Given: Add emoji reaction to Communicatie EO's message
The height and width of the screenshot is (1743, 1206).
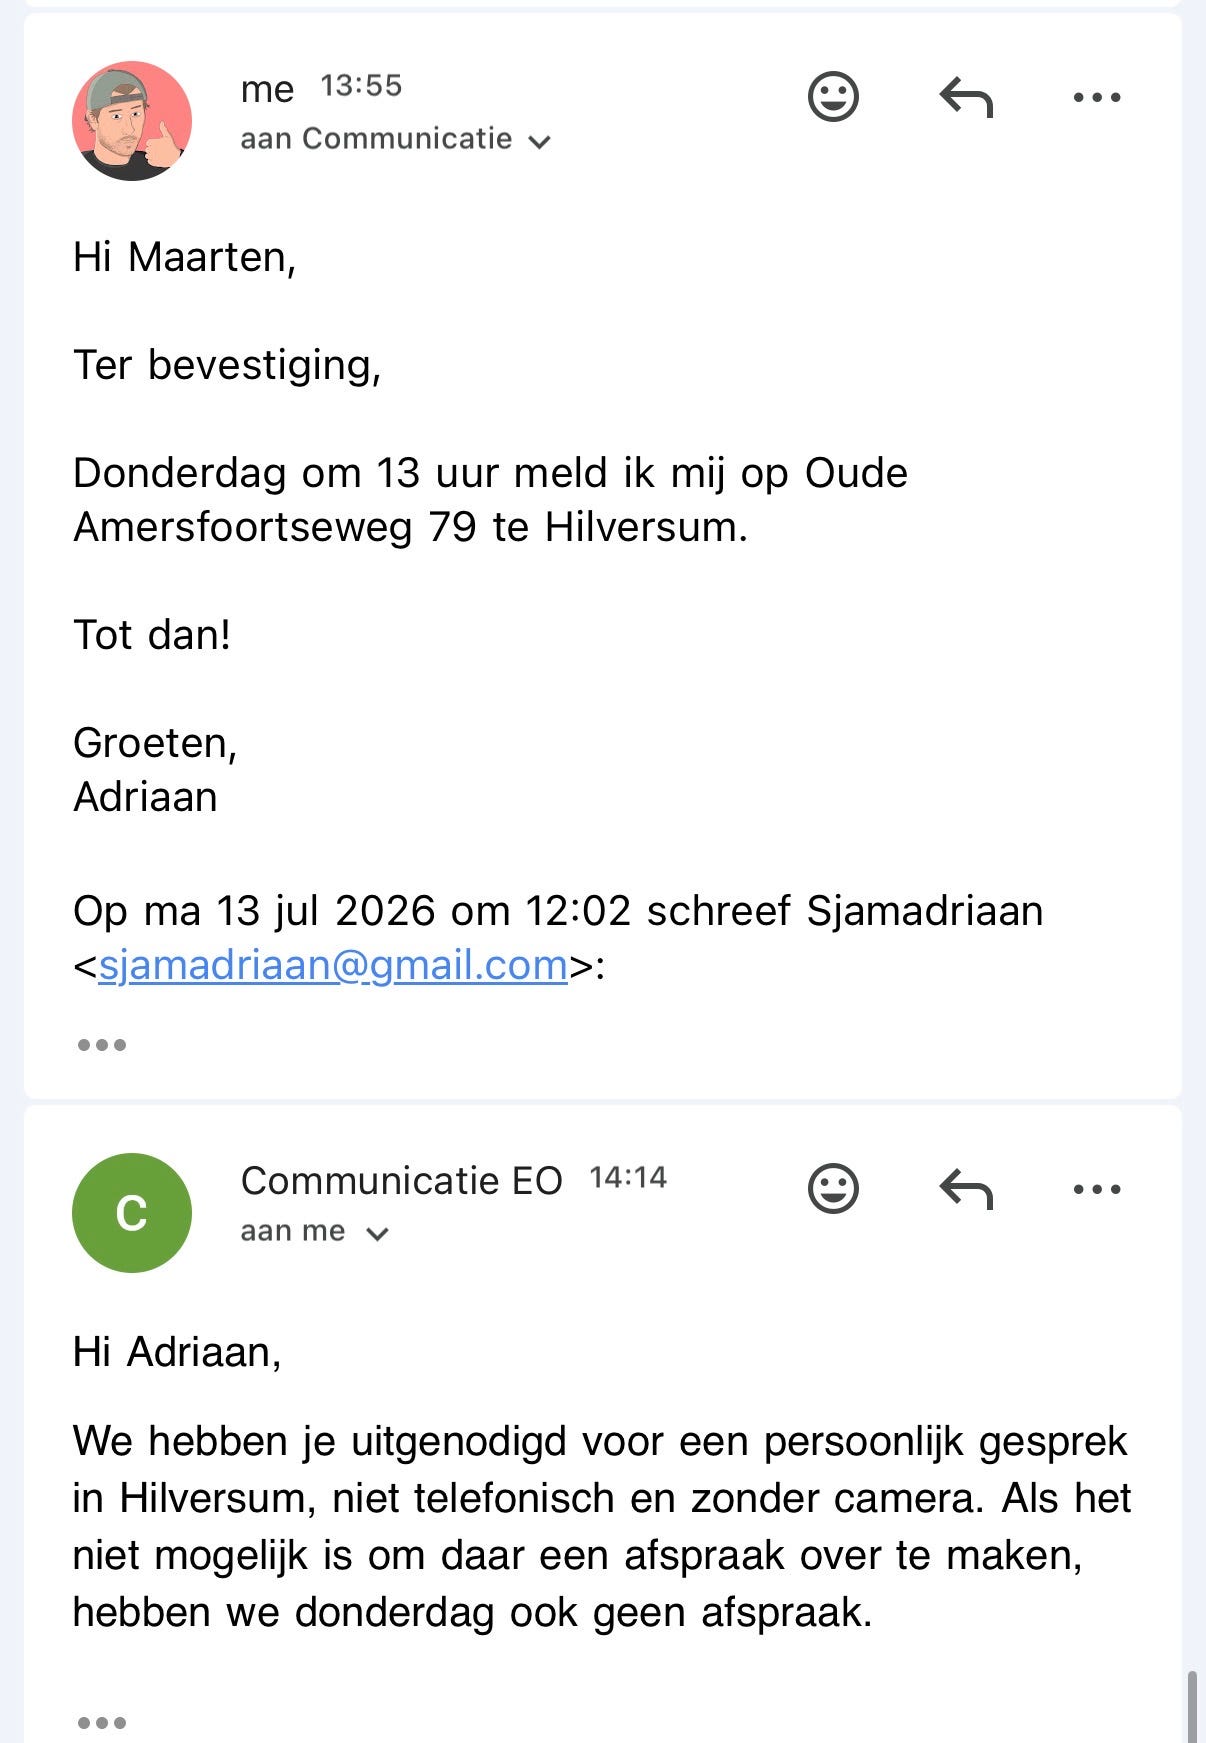Looking at the screenshot, I should (833, 1189).
